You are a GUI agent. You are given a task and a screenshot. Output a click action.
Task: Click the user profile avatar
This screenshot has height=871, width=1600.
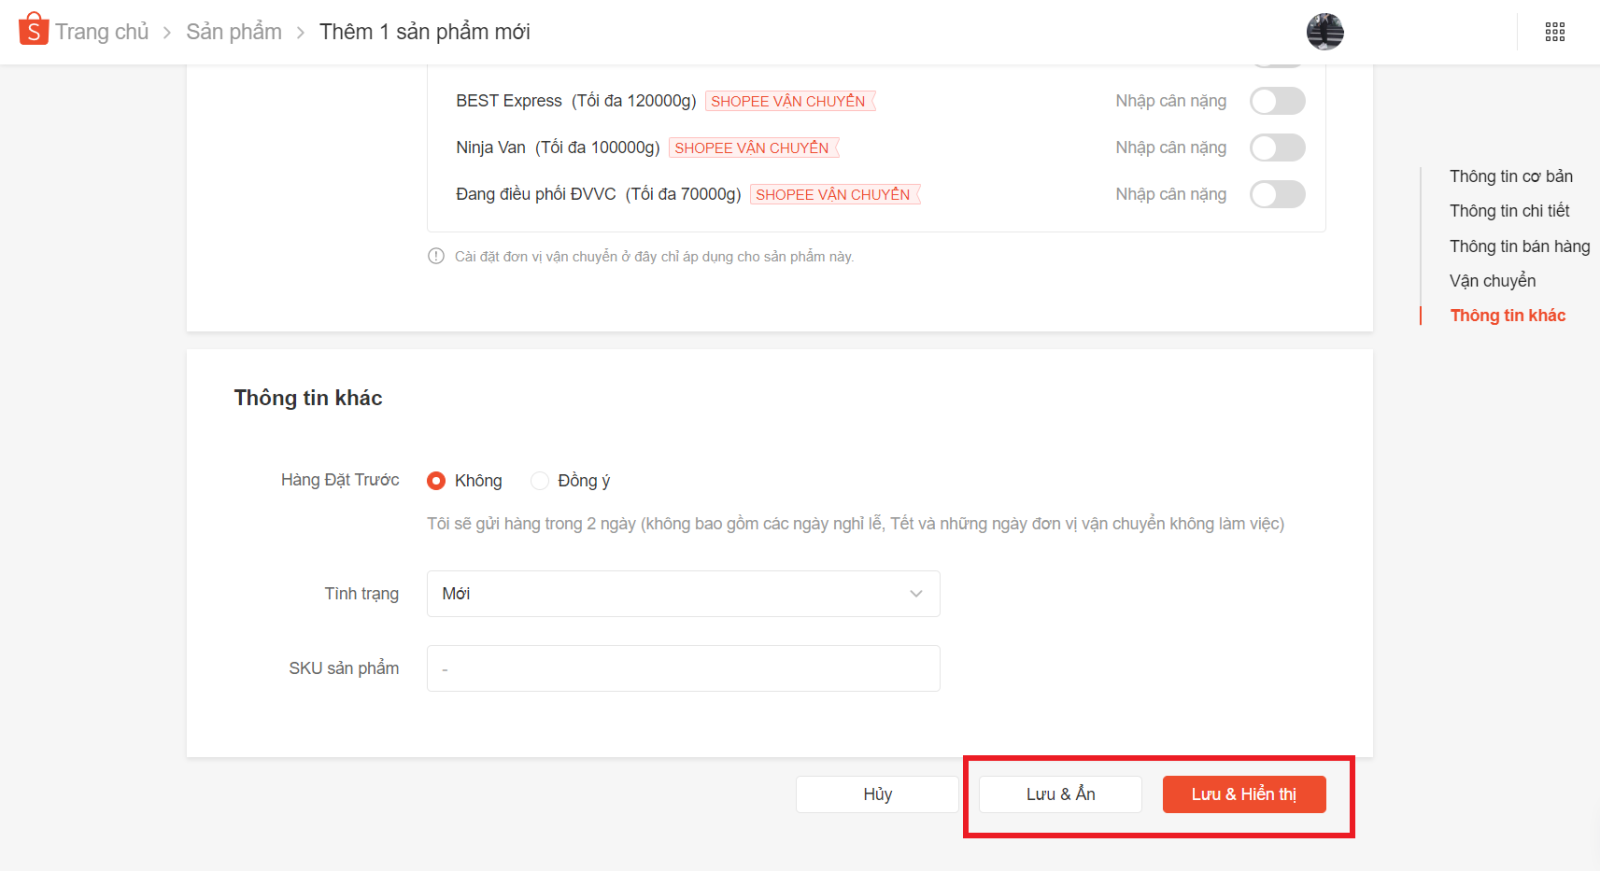[x=1324, y=32]
